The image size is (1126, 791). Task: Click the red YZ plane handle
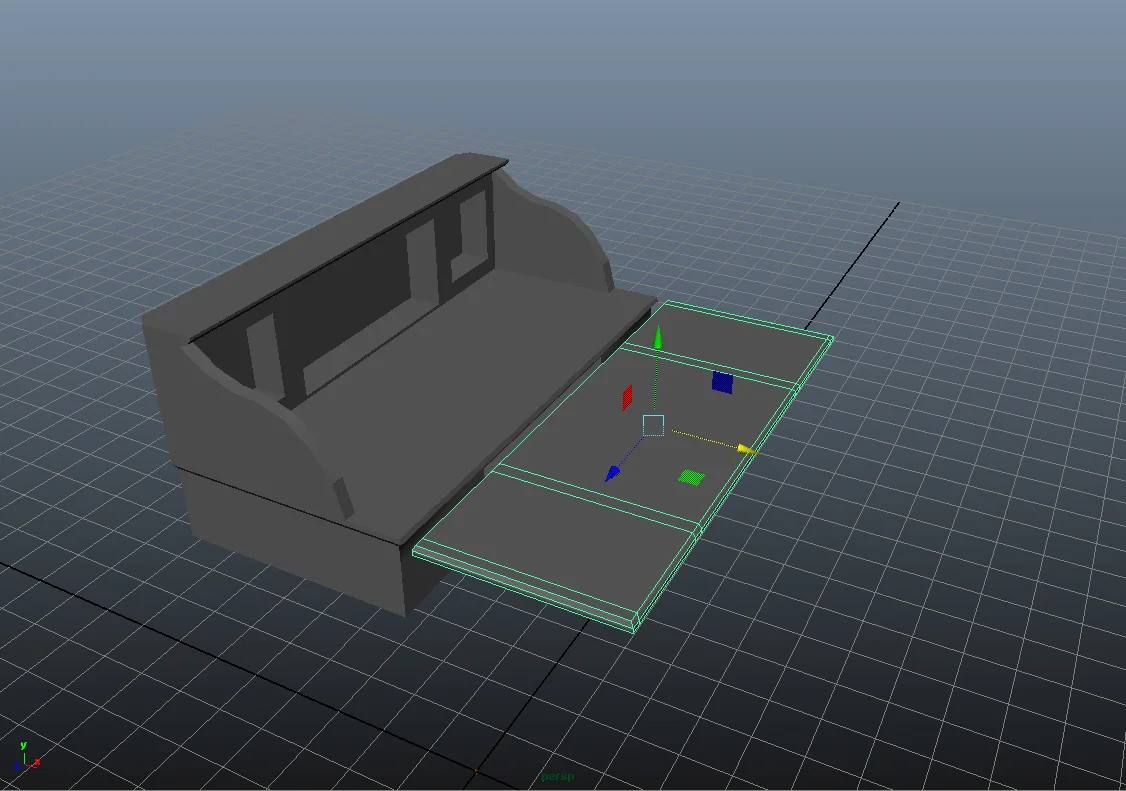coord(627,397)
